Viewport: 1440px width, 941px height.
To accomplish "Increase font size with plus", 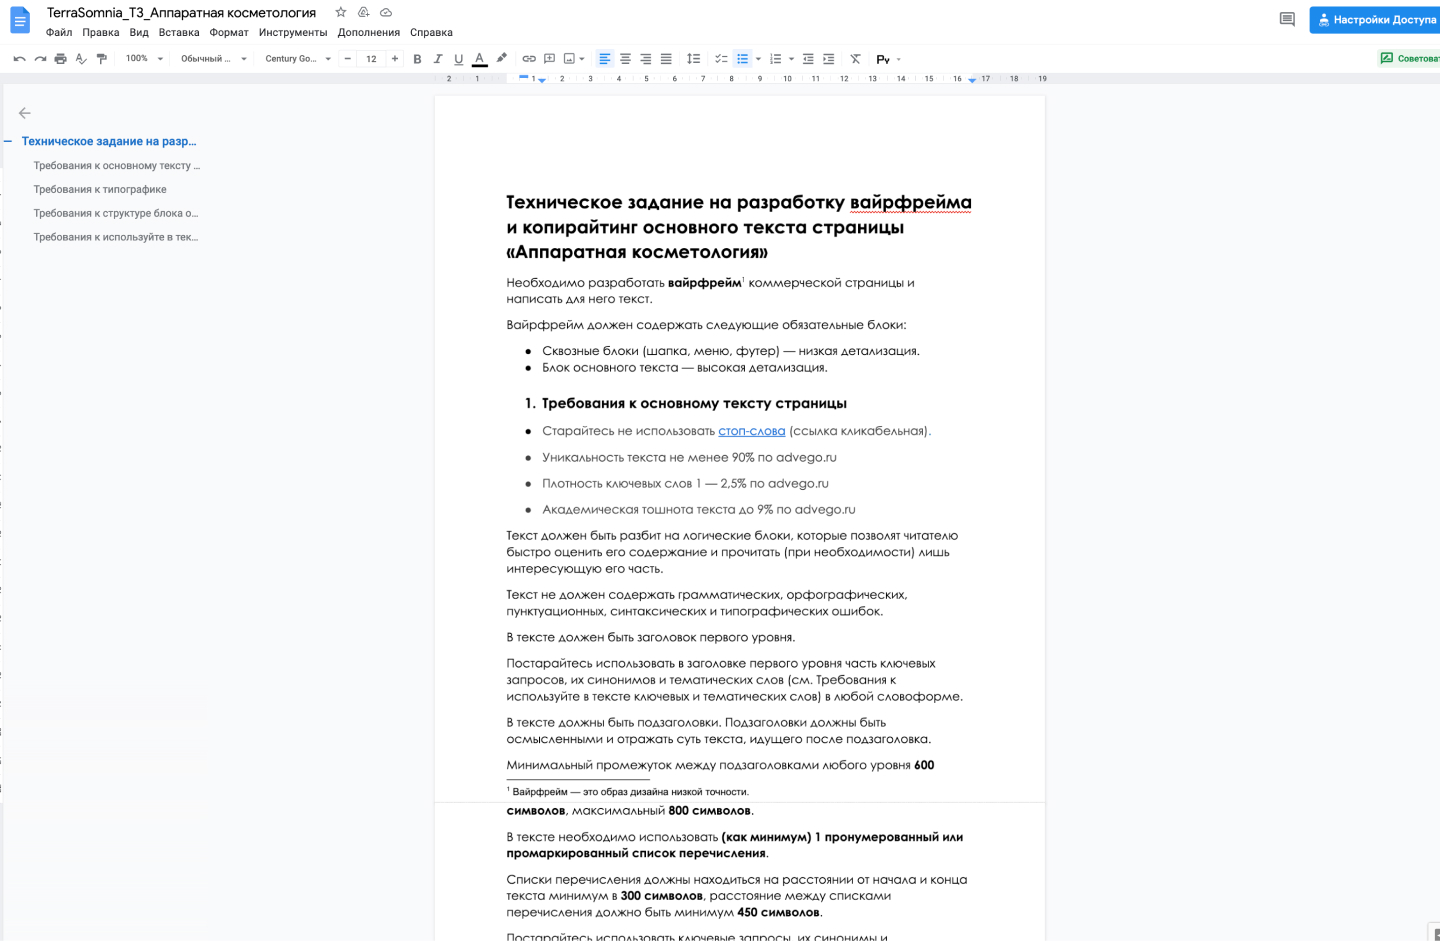I will click(395, 59).
